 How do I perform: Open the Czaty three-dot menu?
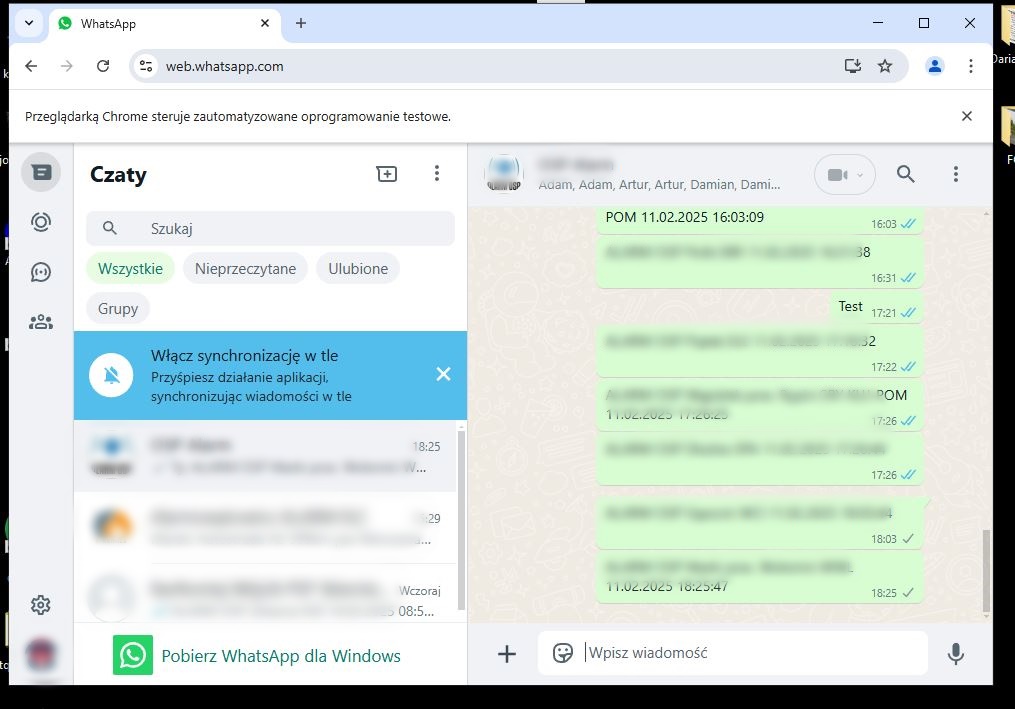(437, 173)
